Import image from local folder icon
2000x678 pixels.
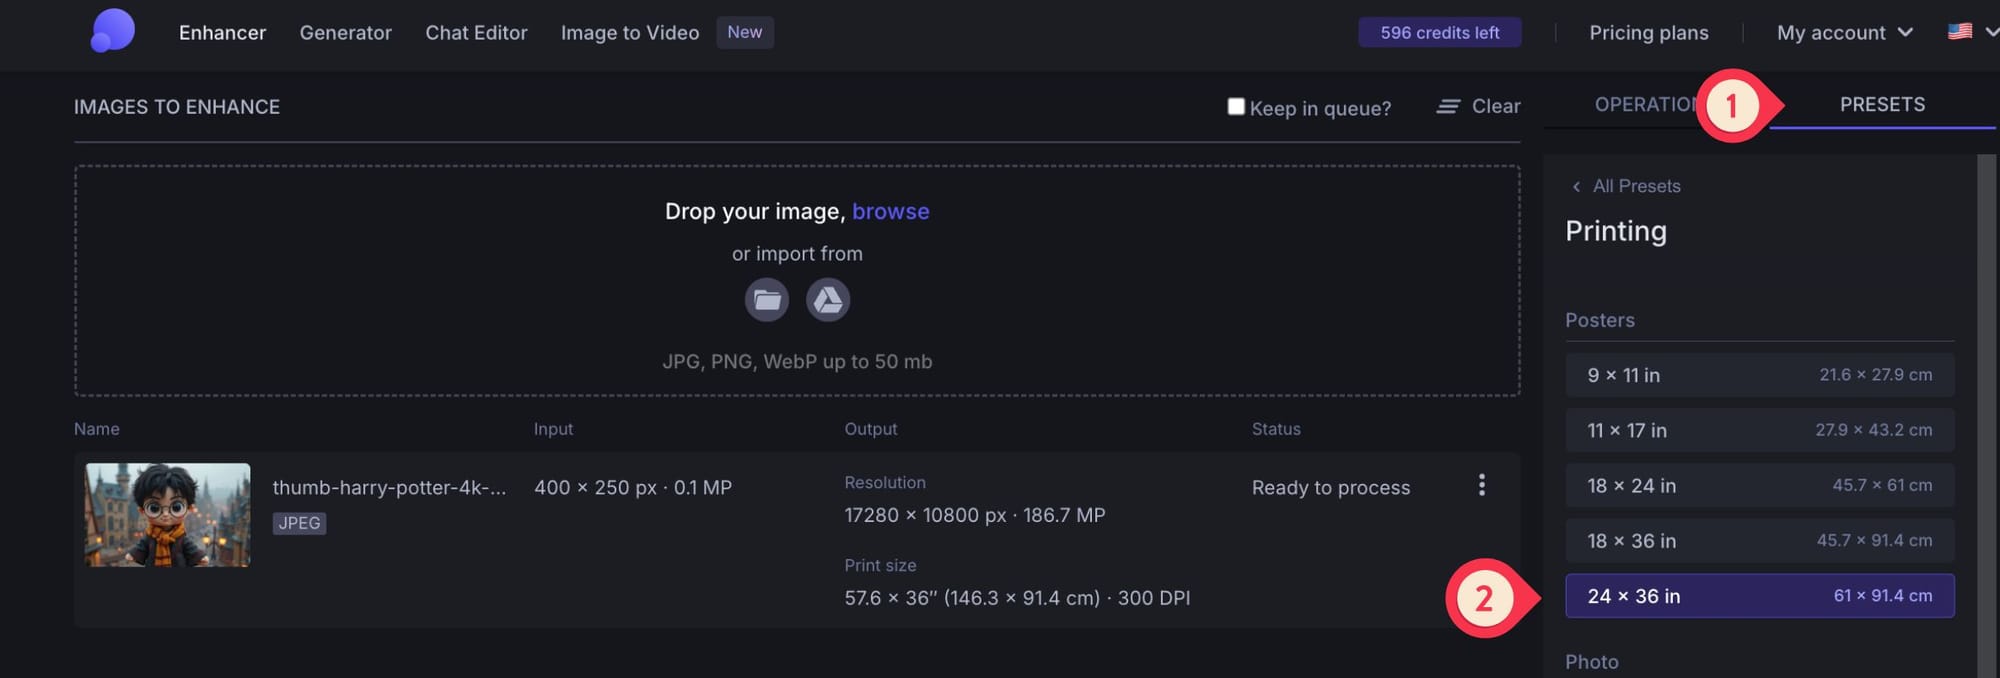pos(767,300)
